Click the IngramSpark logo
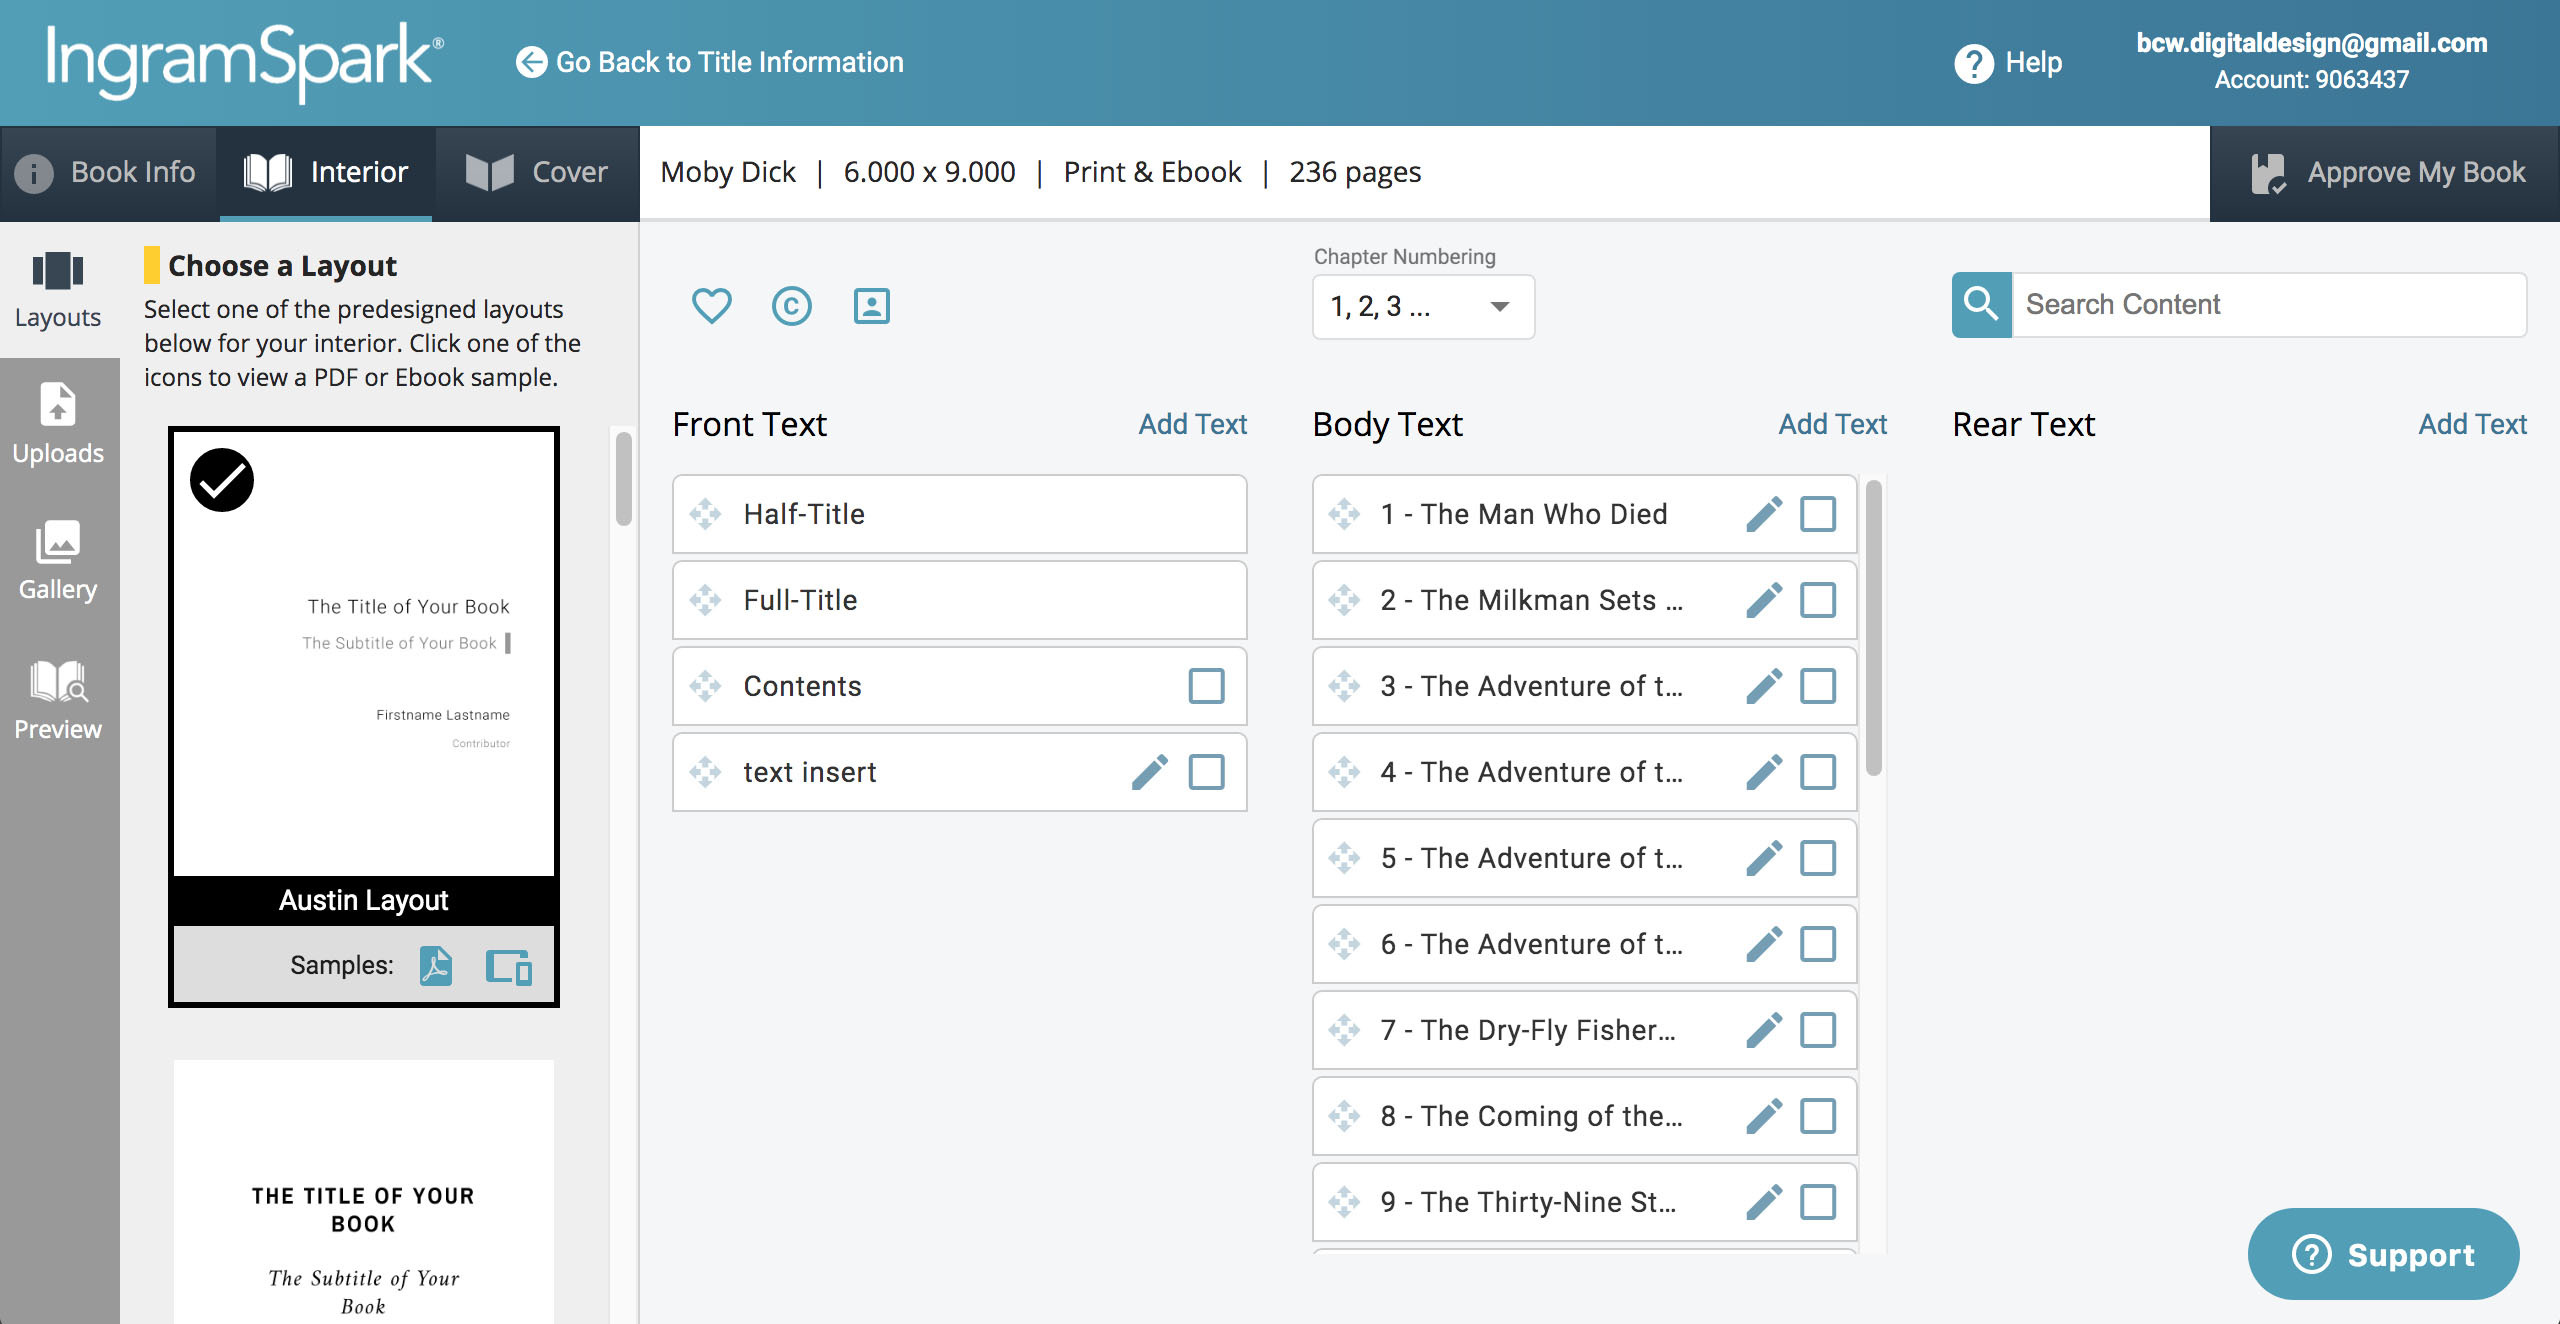This screenshot has width=2560, height=1324. click(x=244, y=62)
